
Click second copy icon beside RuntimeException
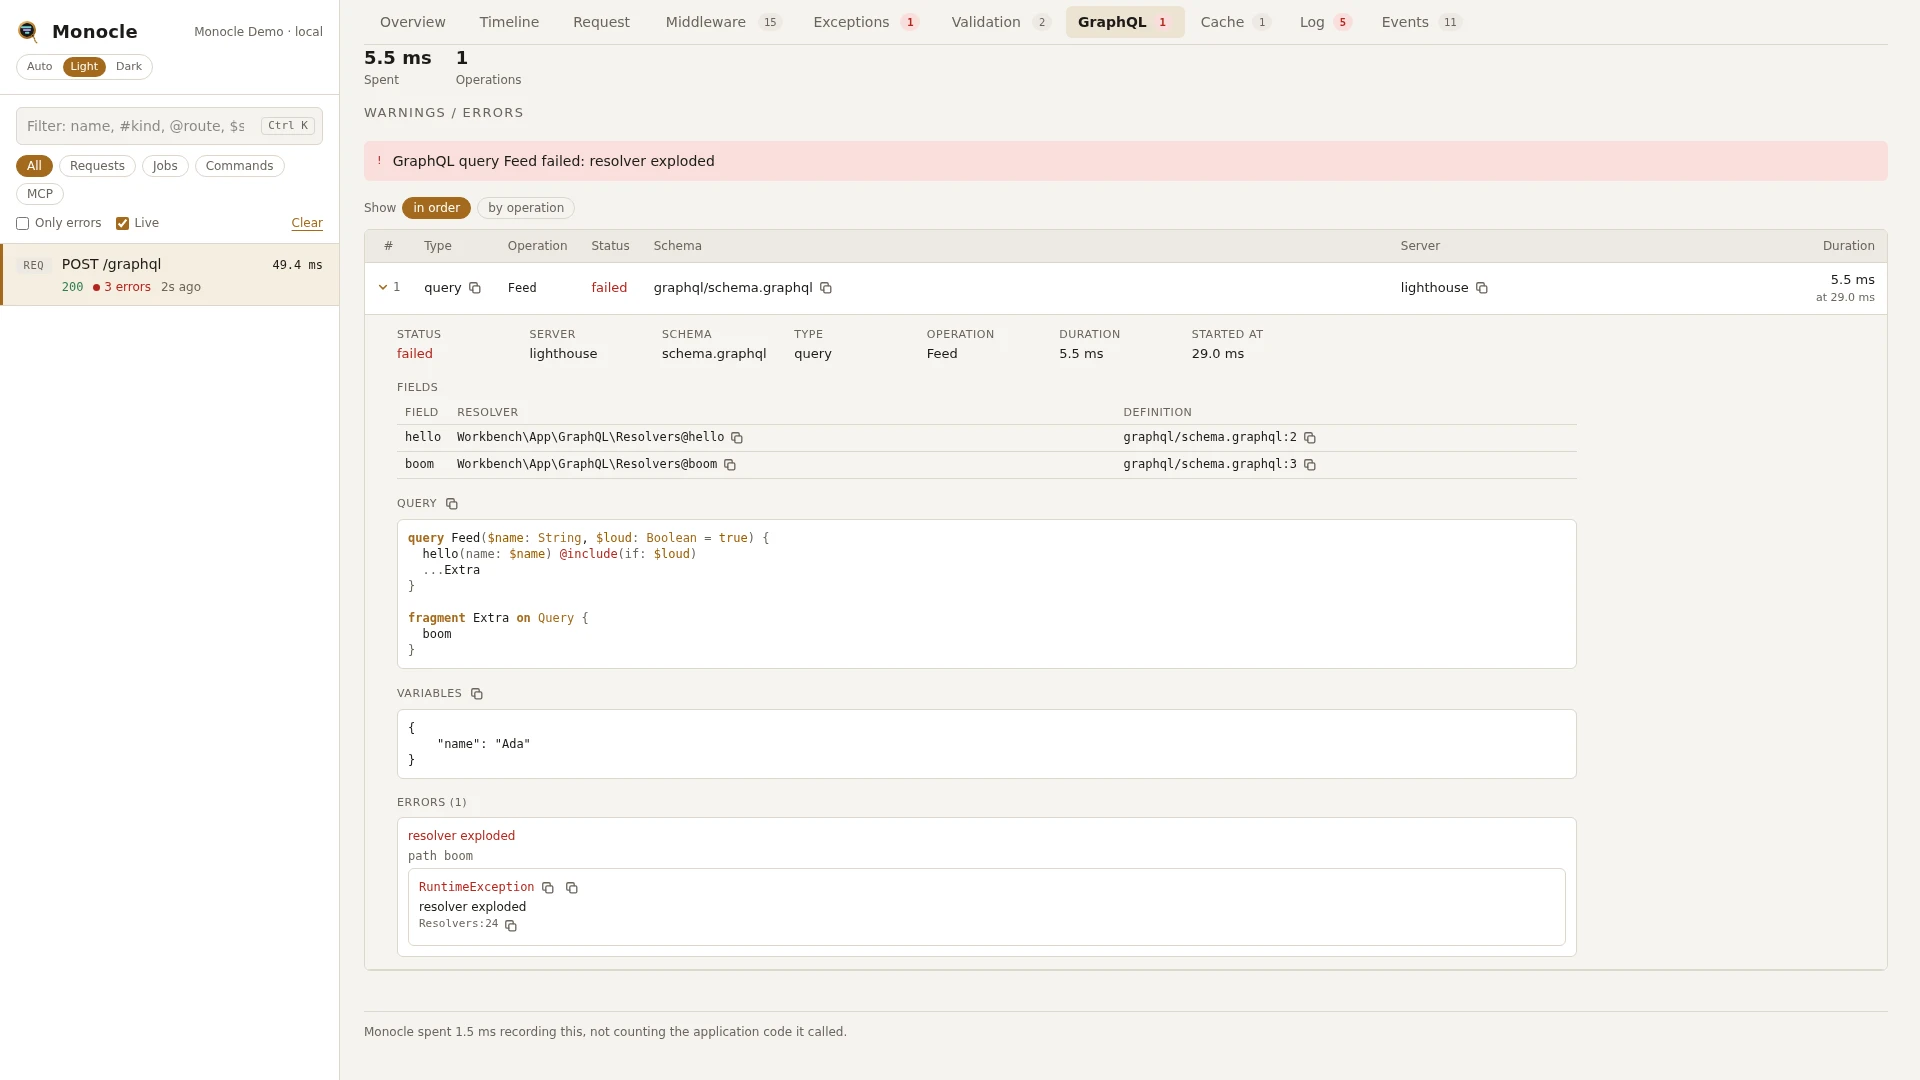tap(572, 888)
